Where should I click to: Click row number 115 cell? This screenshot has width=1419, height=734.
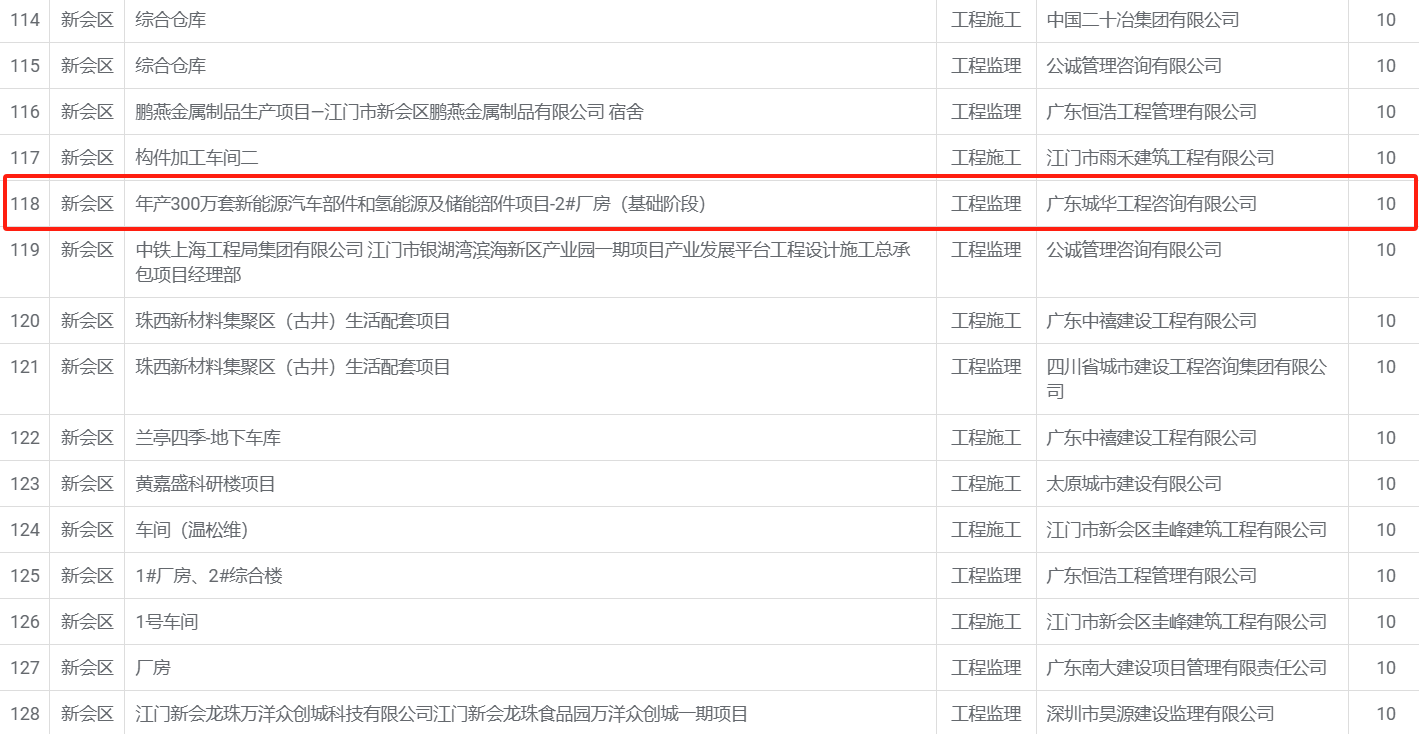pos(25,66)
